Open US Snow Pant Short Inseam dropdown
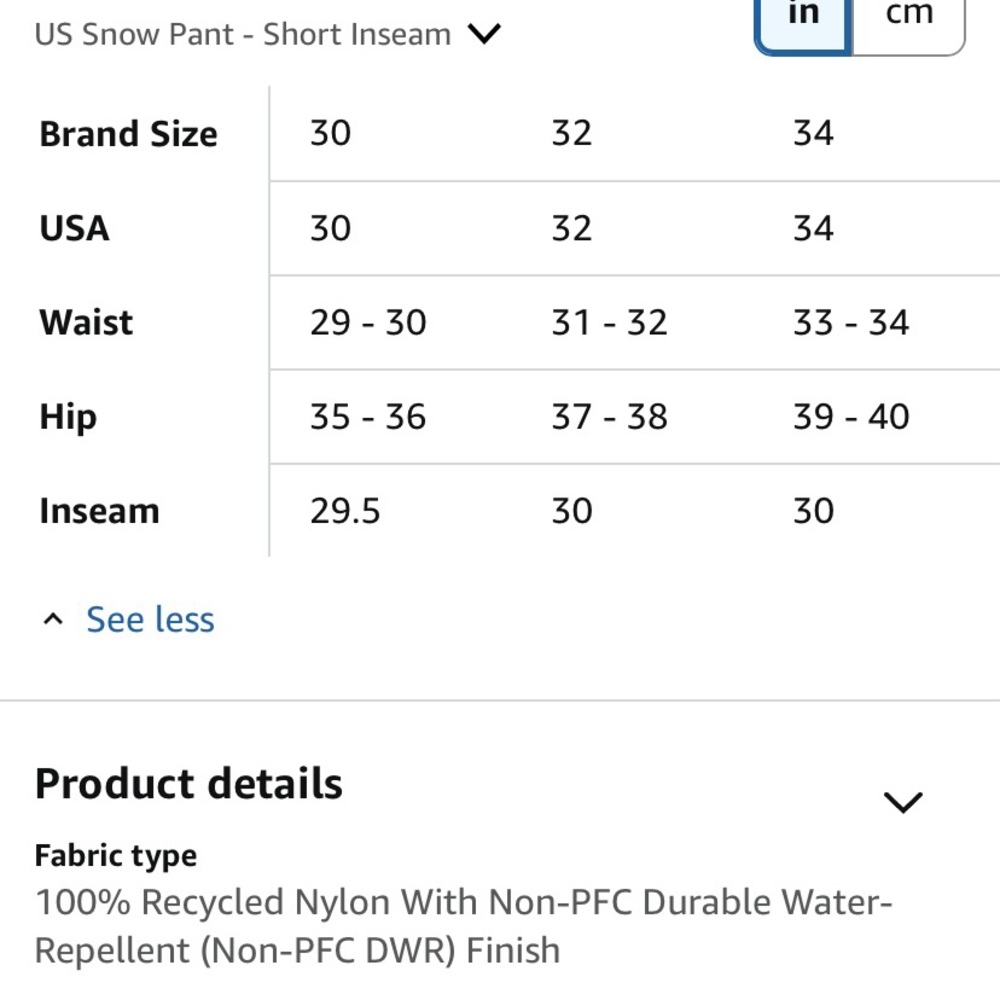Image resolution: width=1000 pixels, height=1000 pixels. (243, 35)
